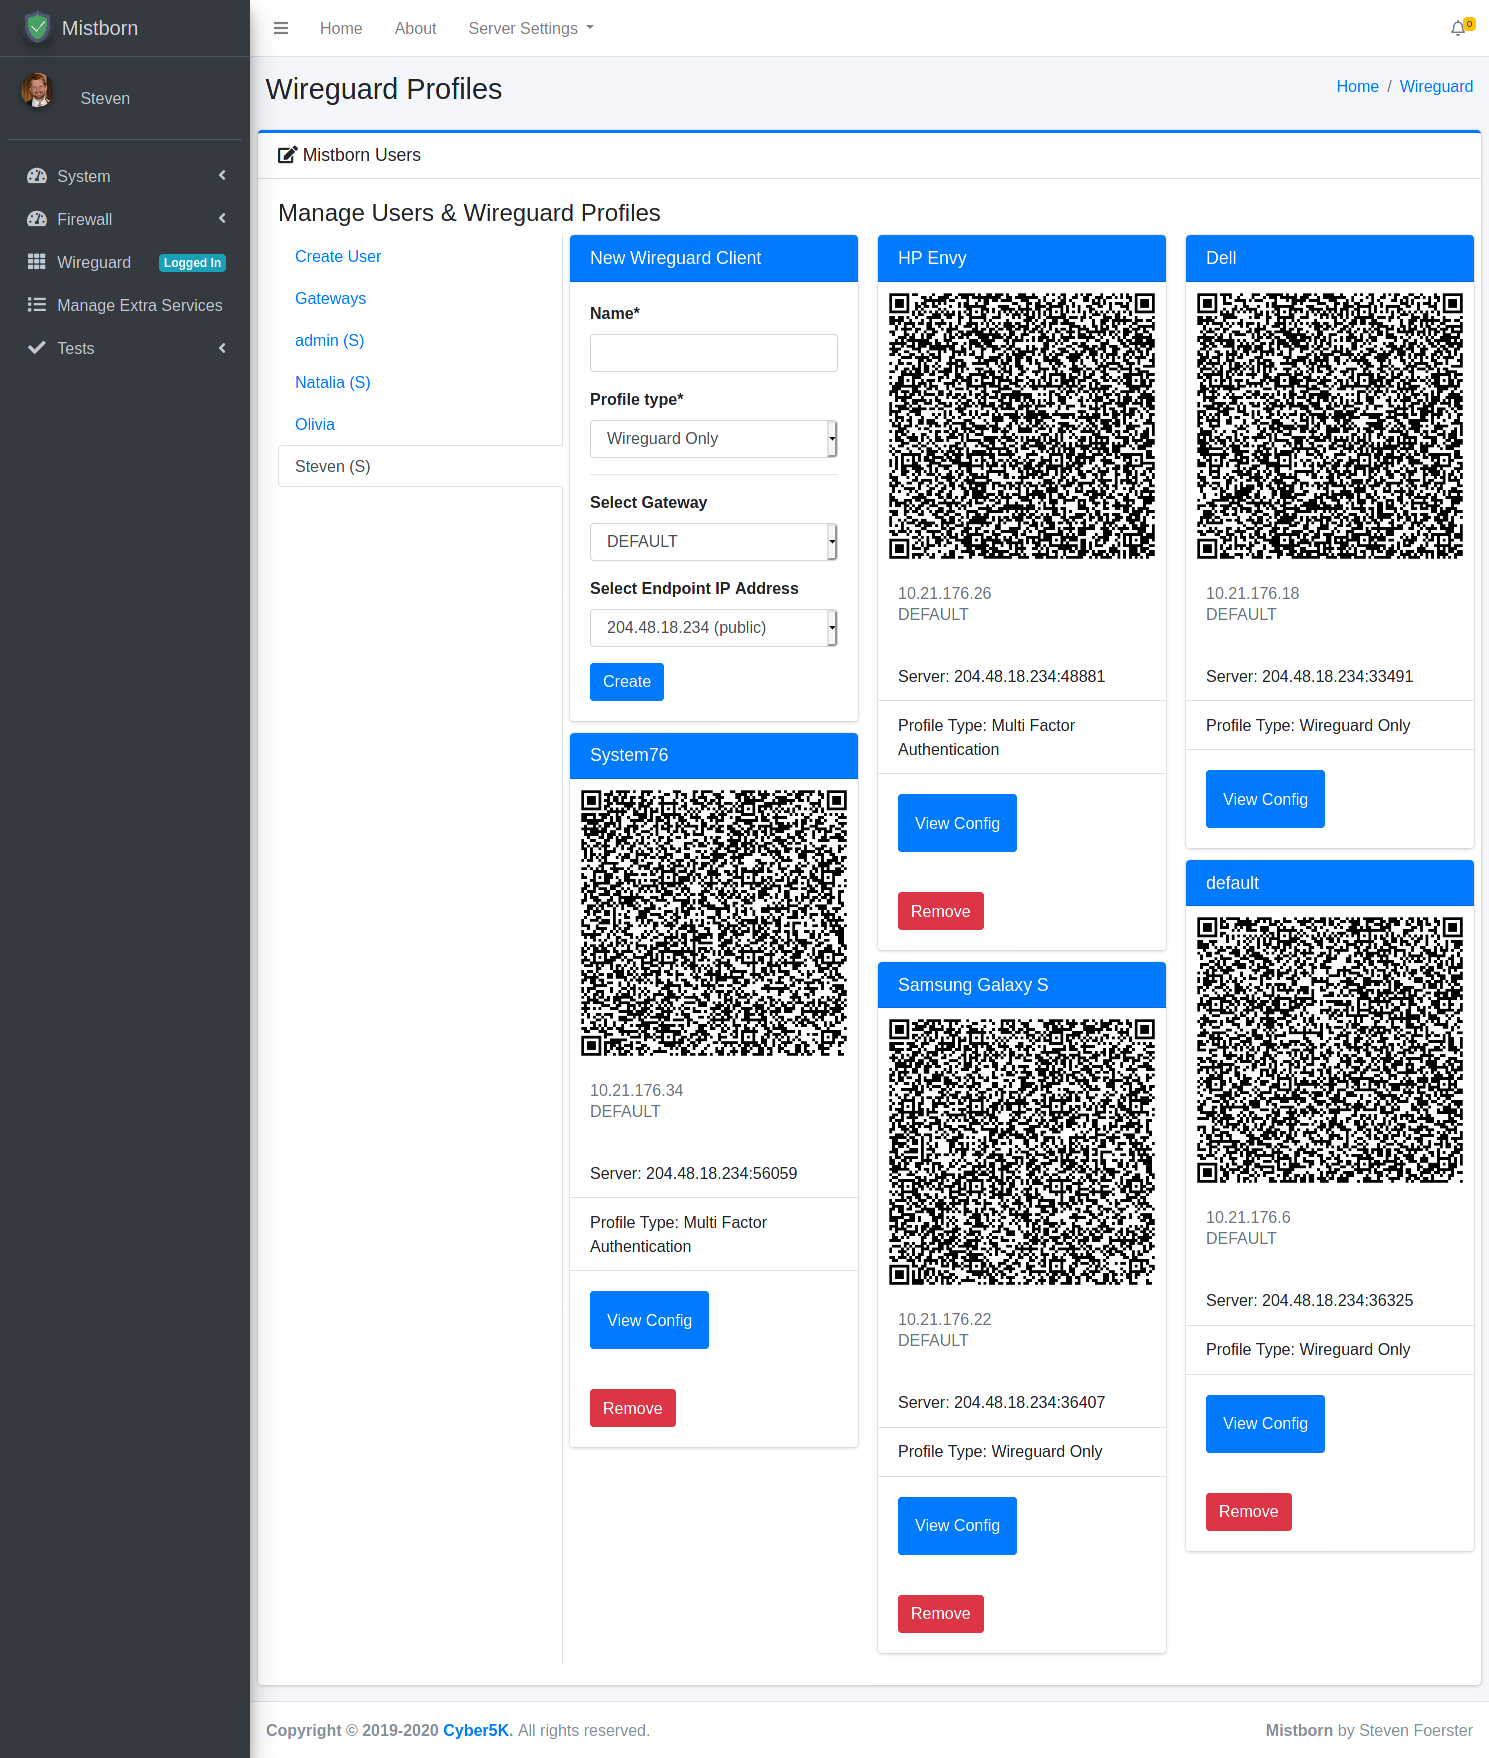View Config for the HP Envy profile

(x=957, y=823)
